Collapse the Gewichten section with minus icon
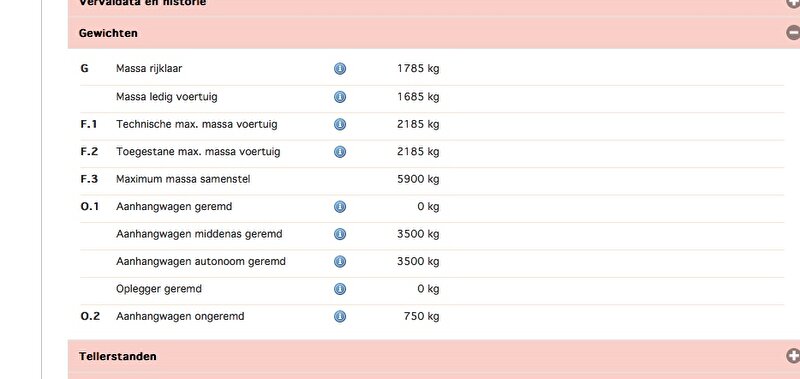This screenshot has width=800, height=379. (x=793, y=33)
